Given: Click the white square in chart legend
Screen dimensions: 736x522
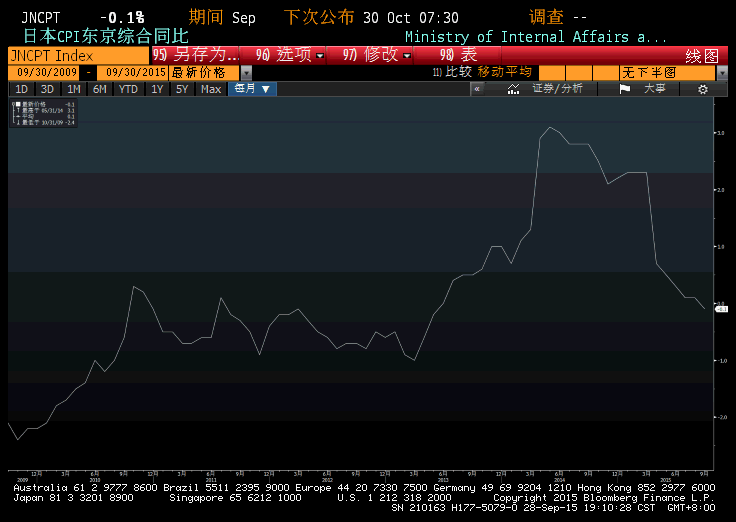Looking at the screenshot, I should (16, 104).
